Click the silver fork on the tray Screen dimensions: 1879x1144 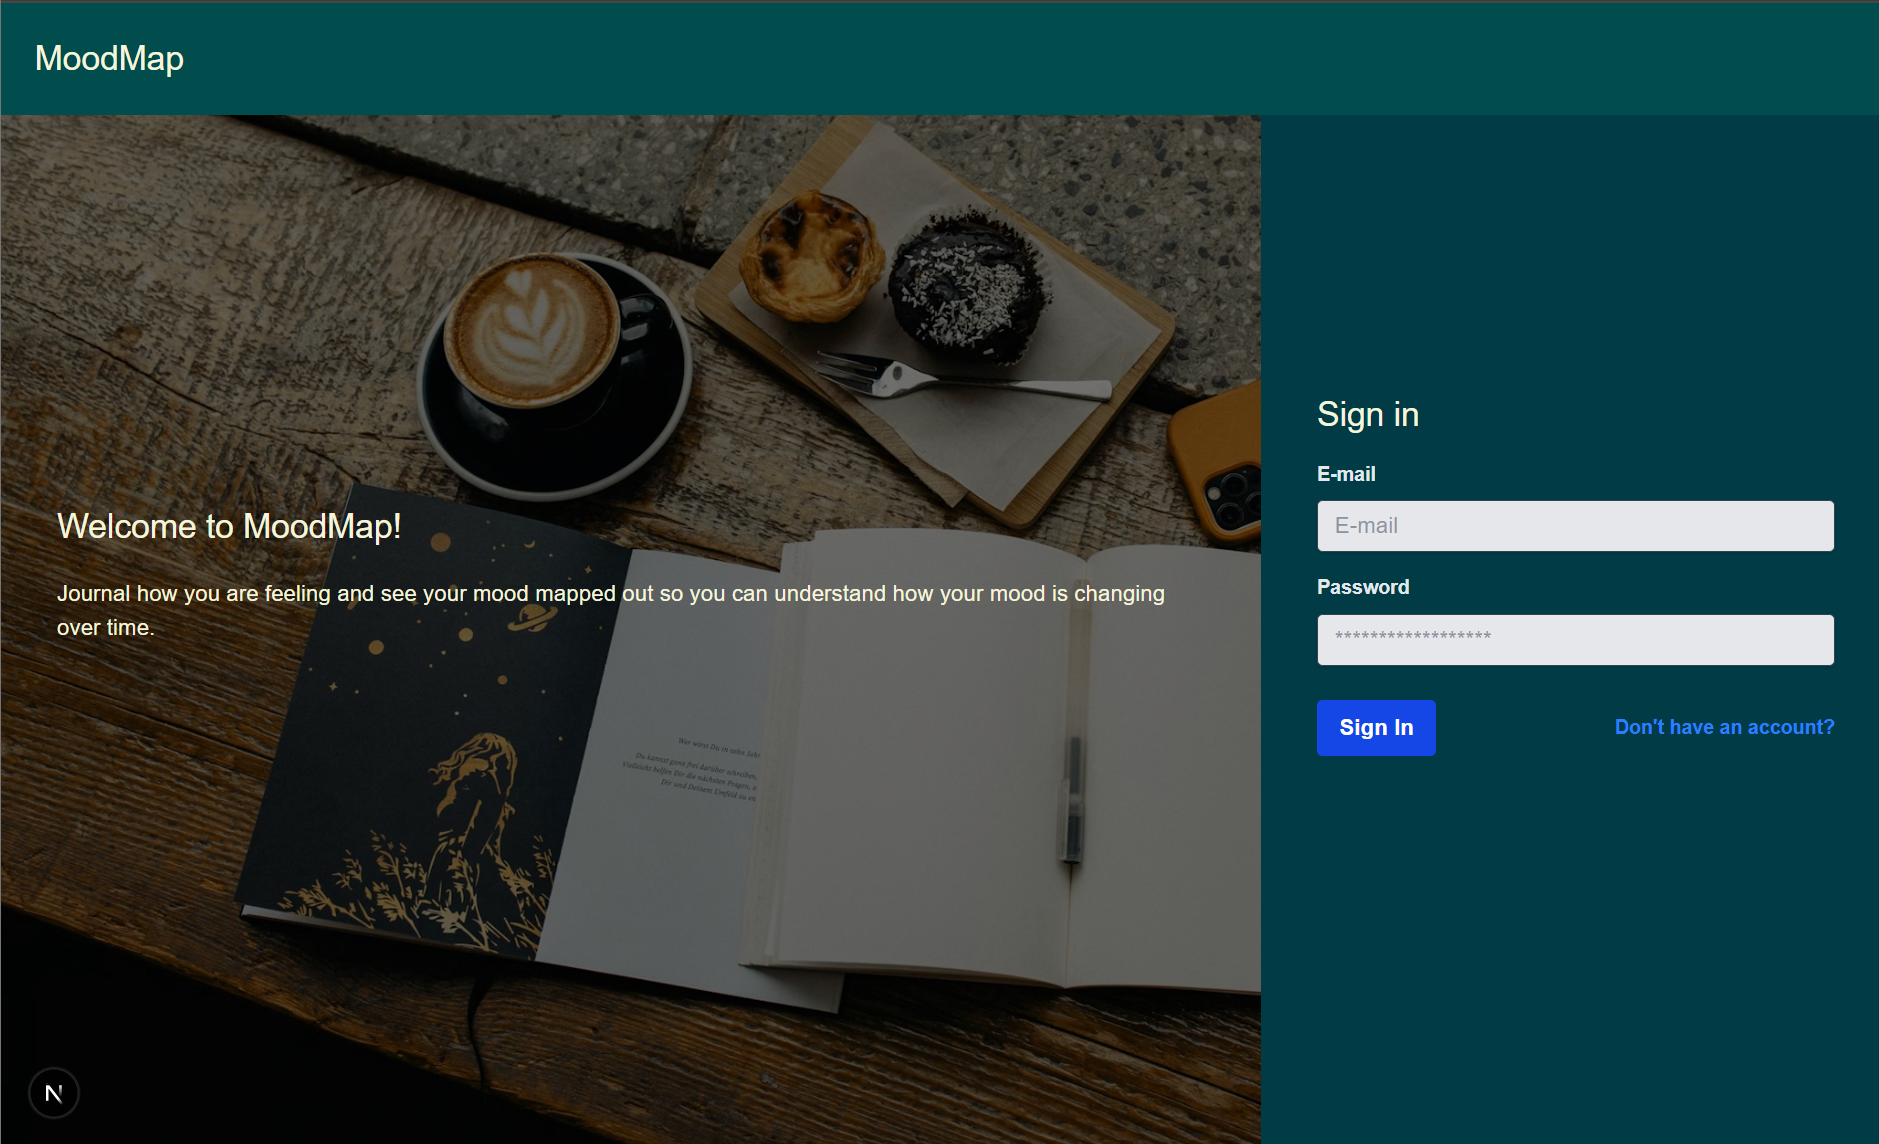tap(960, 380)
